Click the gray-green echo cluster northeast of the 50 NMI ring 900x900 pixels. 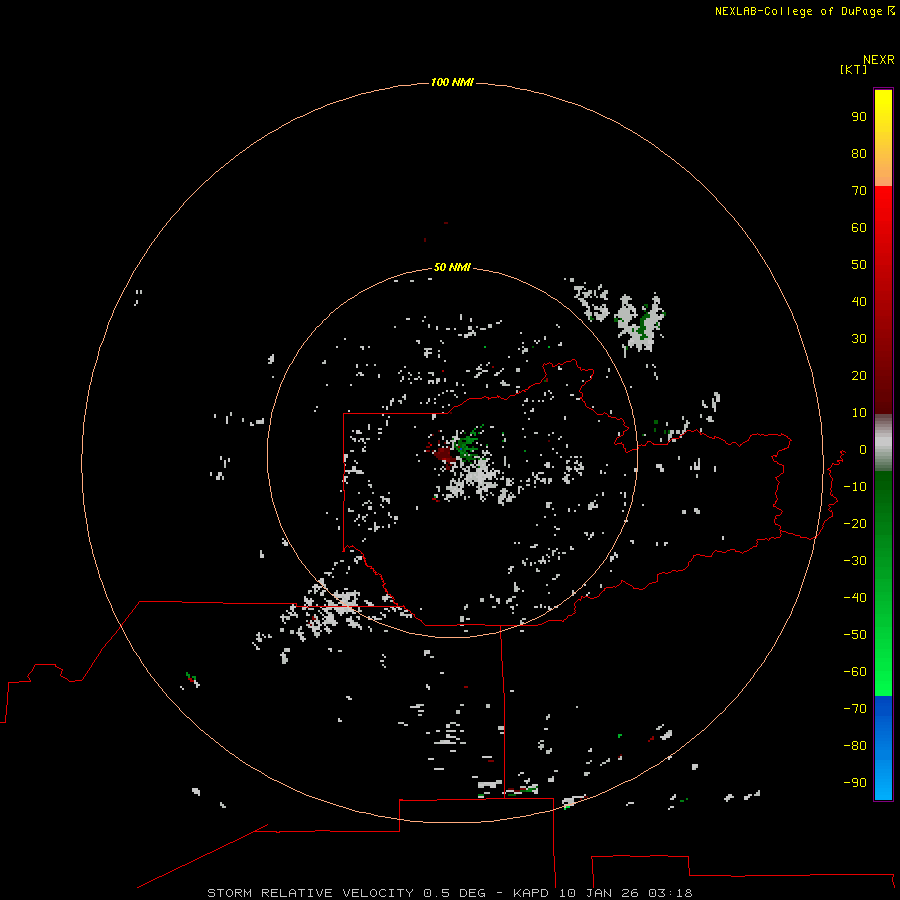pyautogui.click(x=640, y=323)
